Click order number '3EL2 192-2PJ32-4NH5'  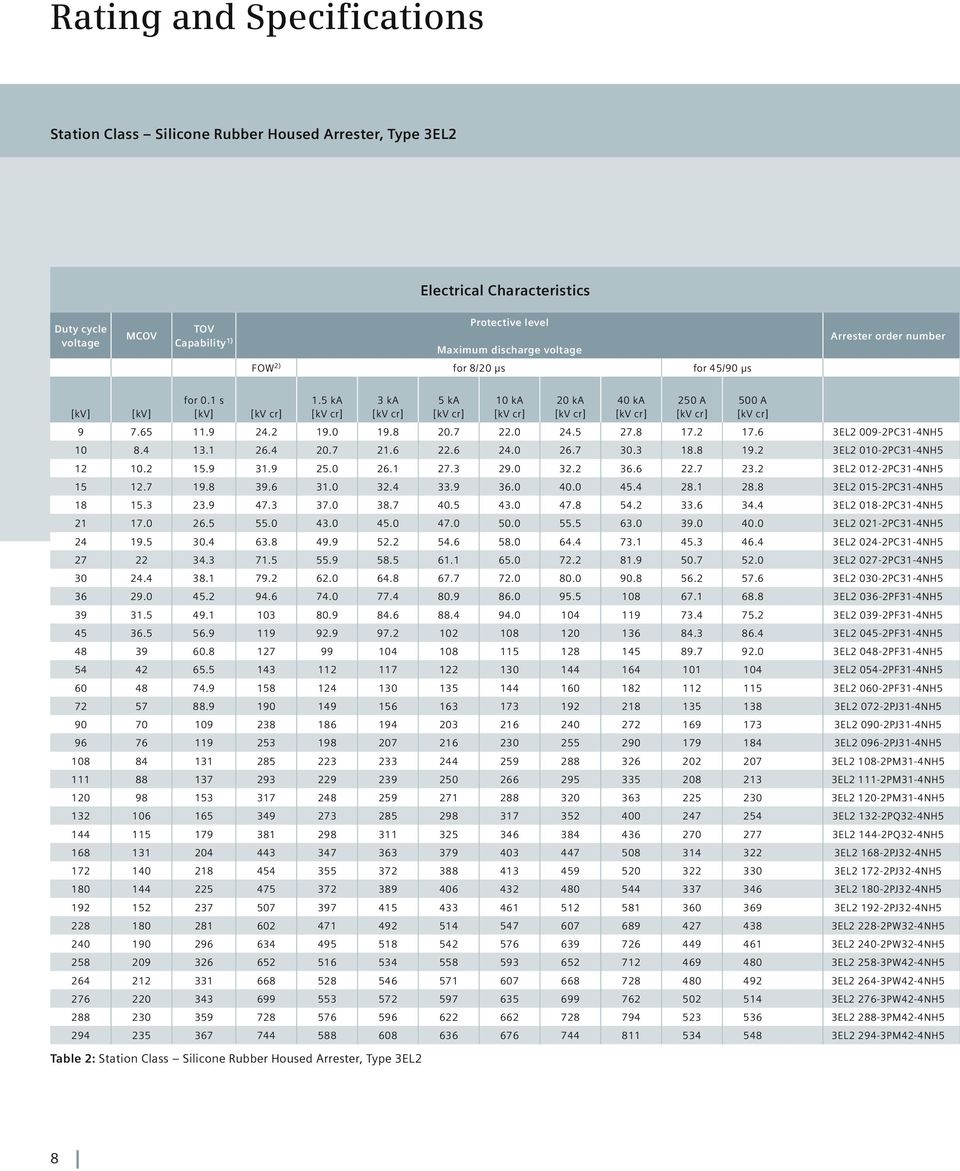(x=888, y=908)
